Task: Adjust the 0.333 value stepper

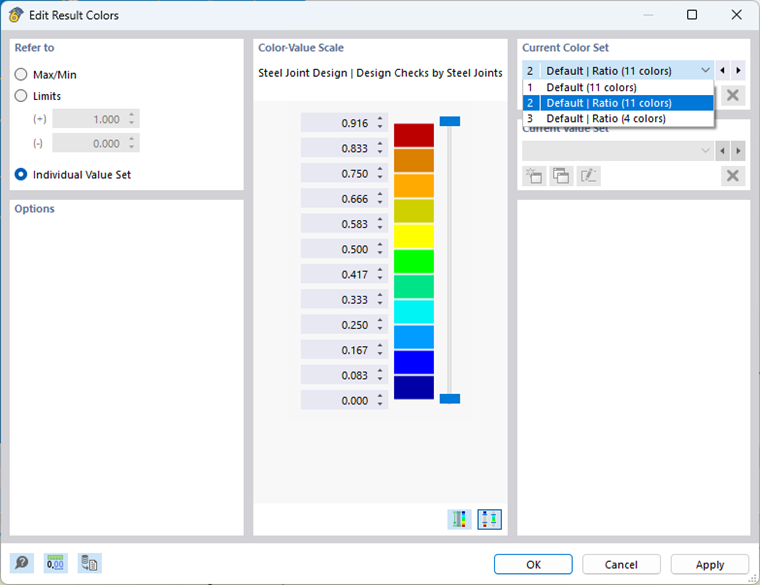Action: (x=380, y=300)
